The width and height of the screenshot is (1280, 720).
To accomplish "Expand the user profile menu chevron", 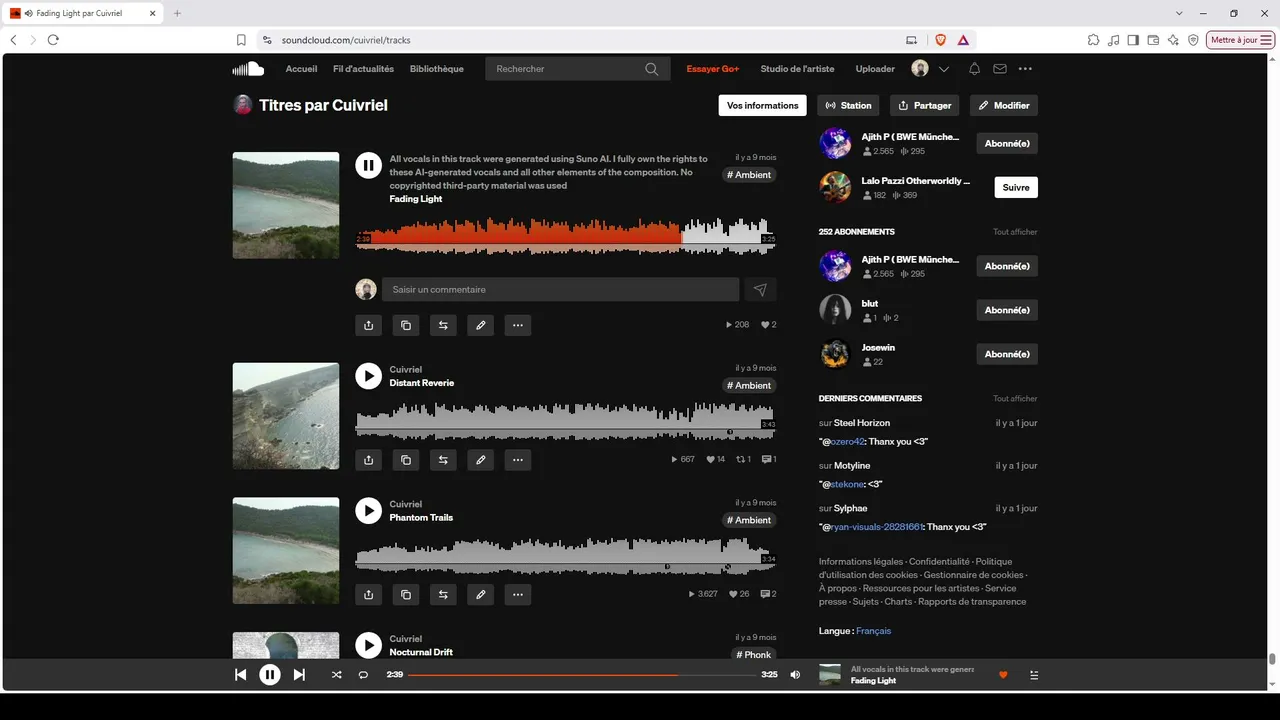I will tap(943, 69).
